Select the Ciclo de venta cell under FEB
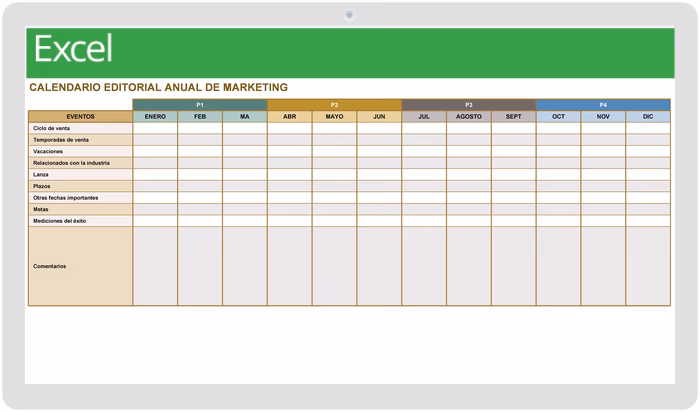Viewport: 700px width, 412px height. pyautogui.click(x=200, y=128)
